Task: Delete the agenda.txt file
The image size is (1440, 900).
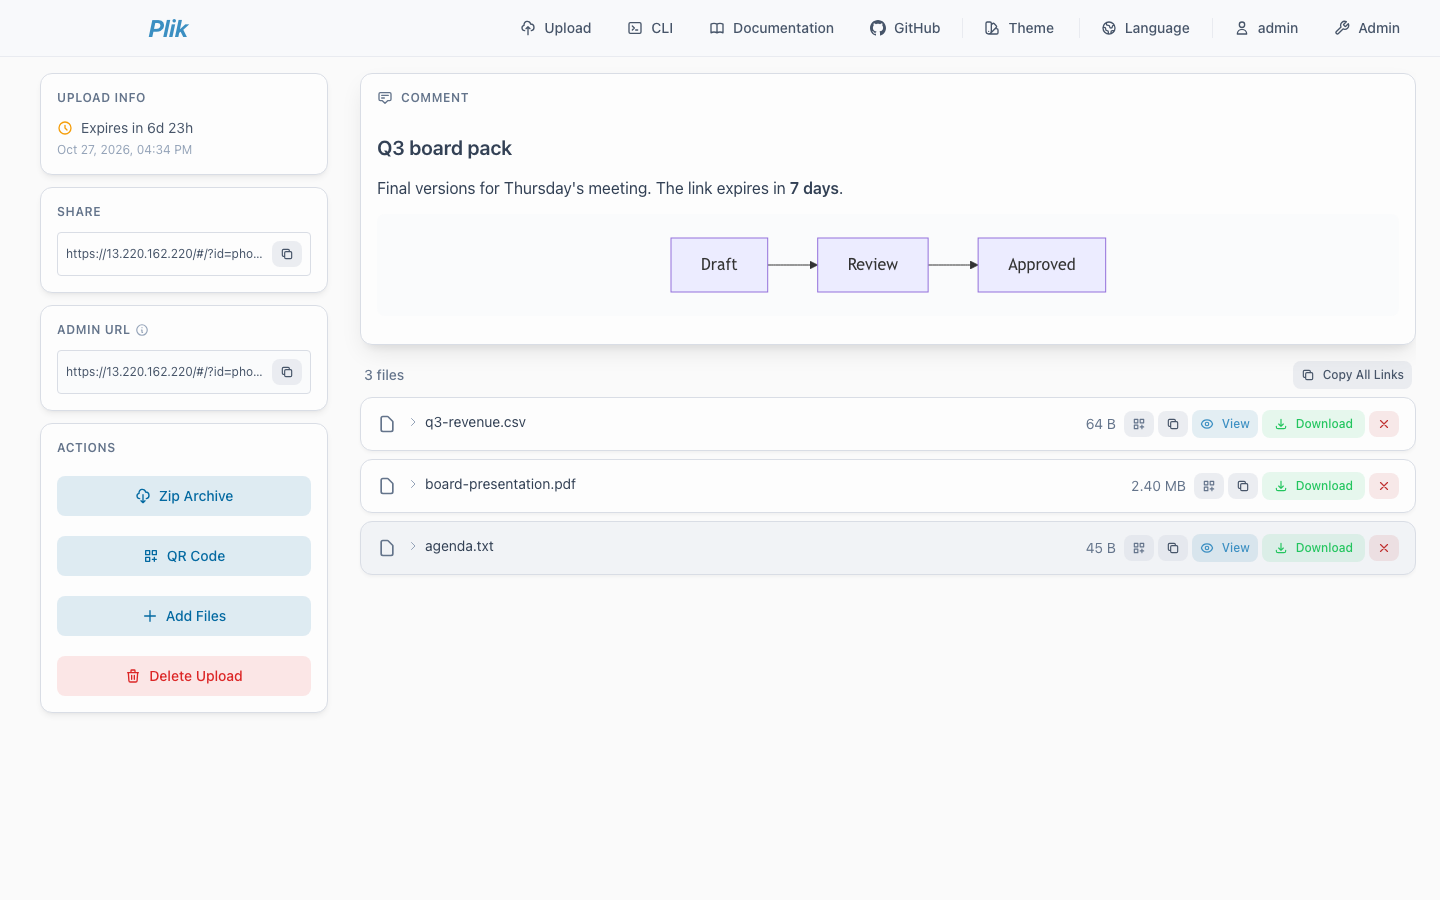Action: click(1384, 548)
